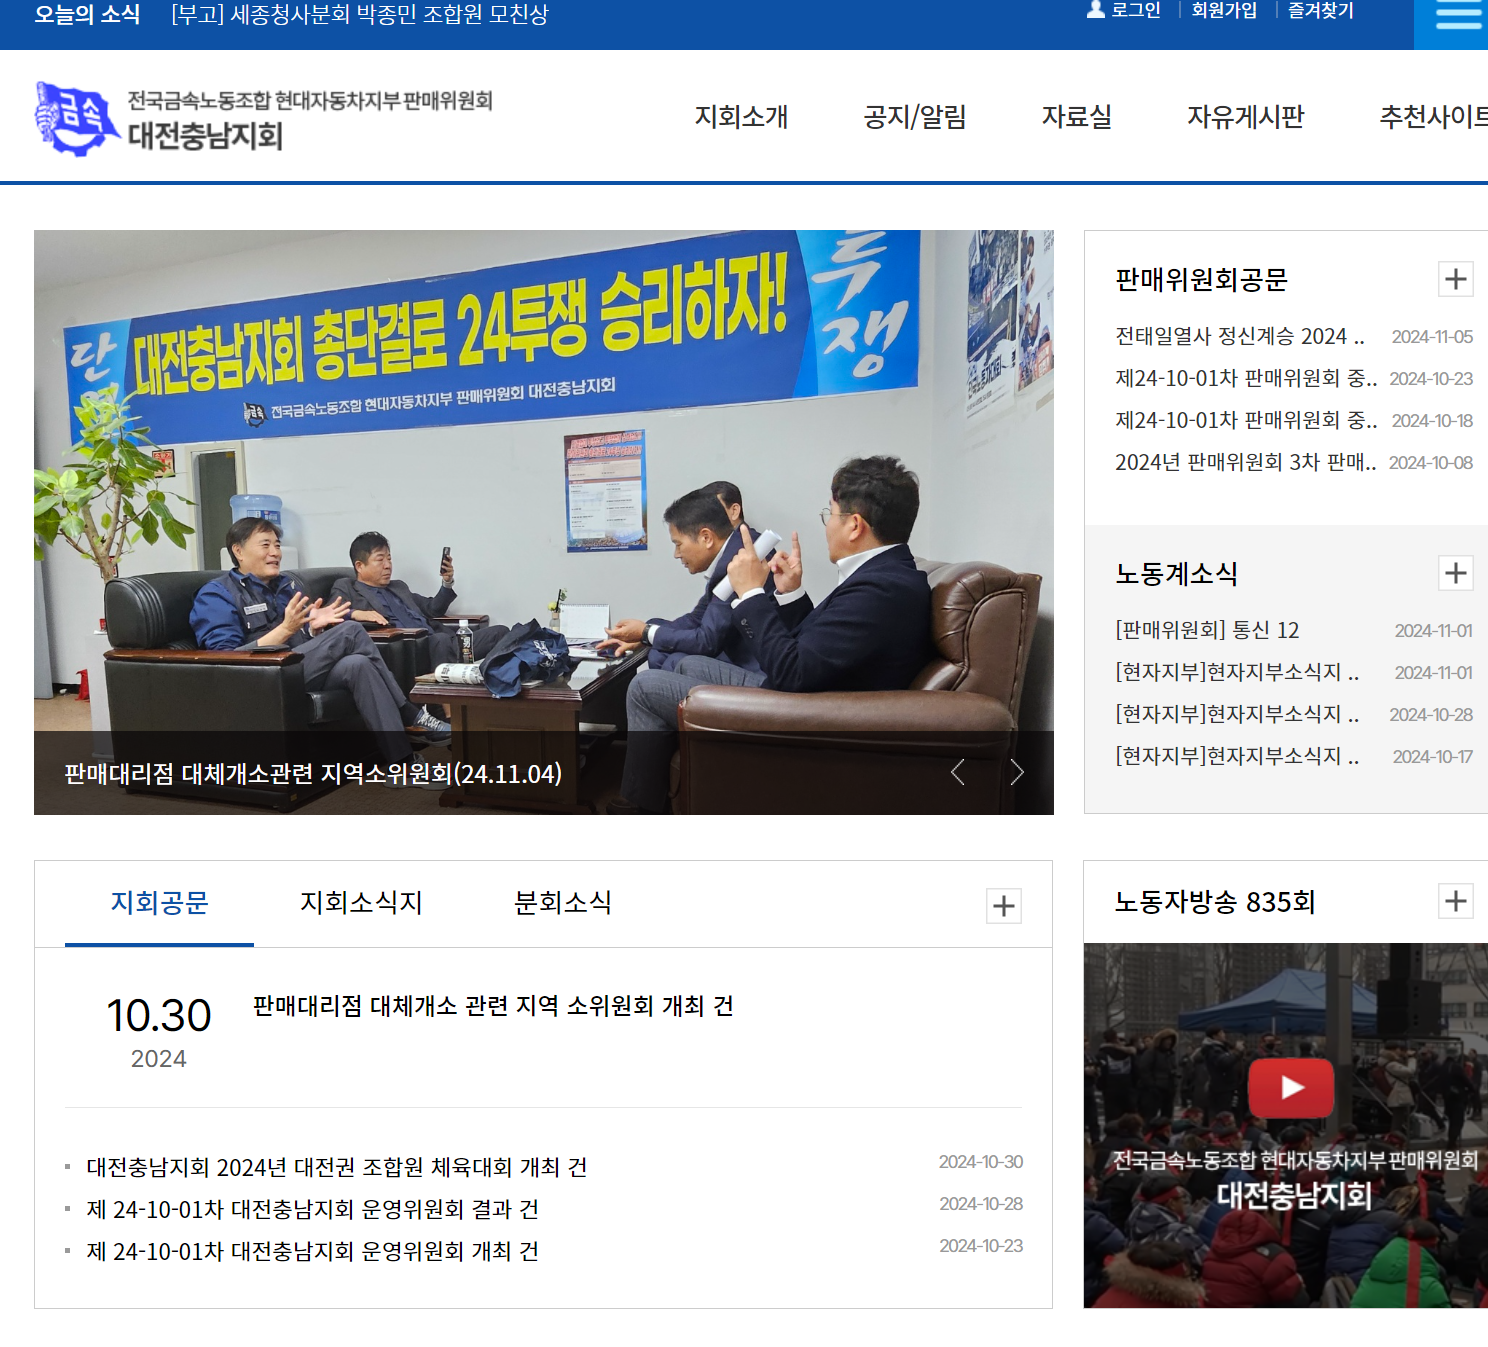The width and height of the screenshot is (1488, 1347).
Task: Expand 판매위원회공문 with the plus button
Action: (x=1456, y=279)
